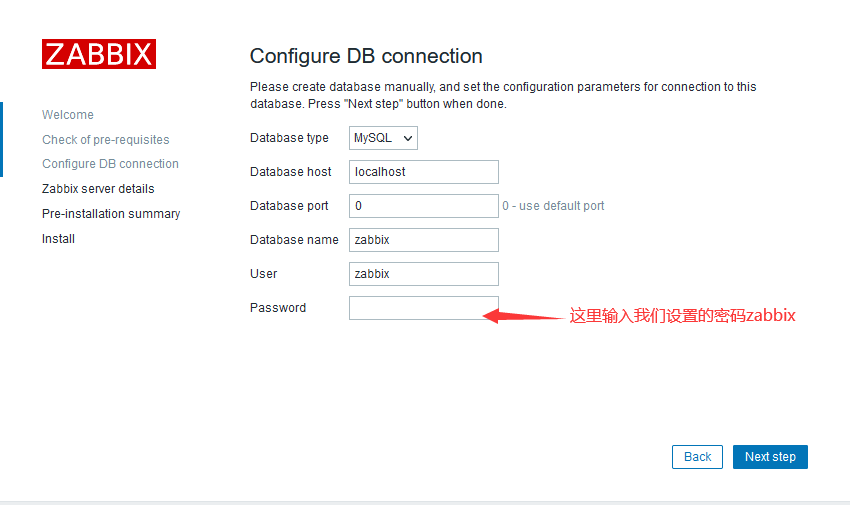Screen dimensions: 850x505
Task: Select the Install step in sidebar
Action: (x=59, y=238)
